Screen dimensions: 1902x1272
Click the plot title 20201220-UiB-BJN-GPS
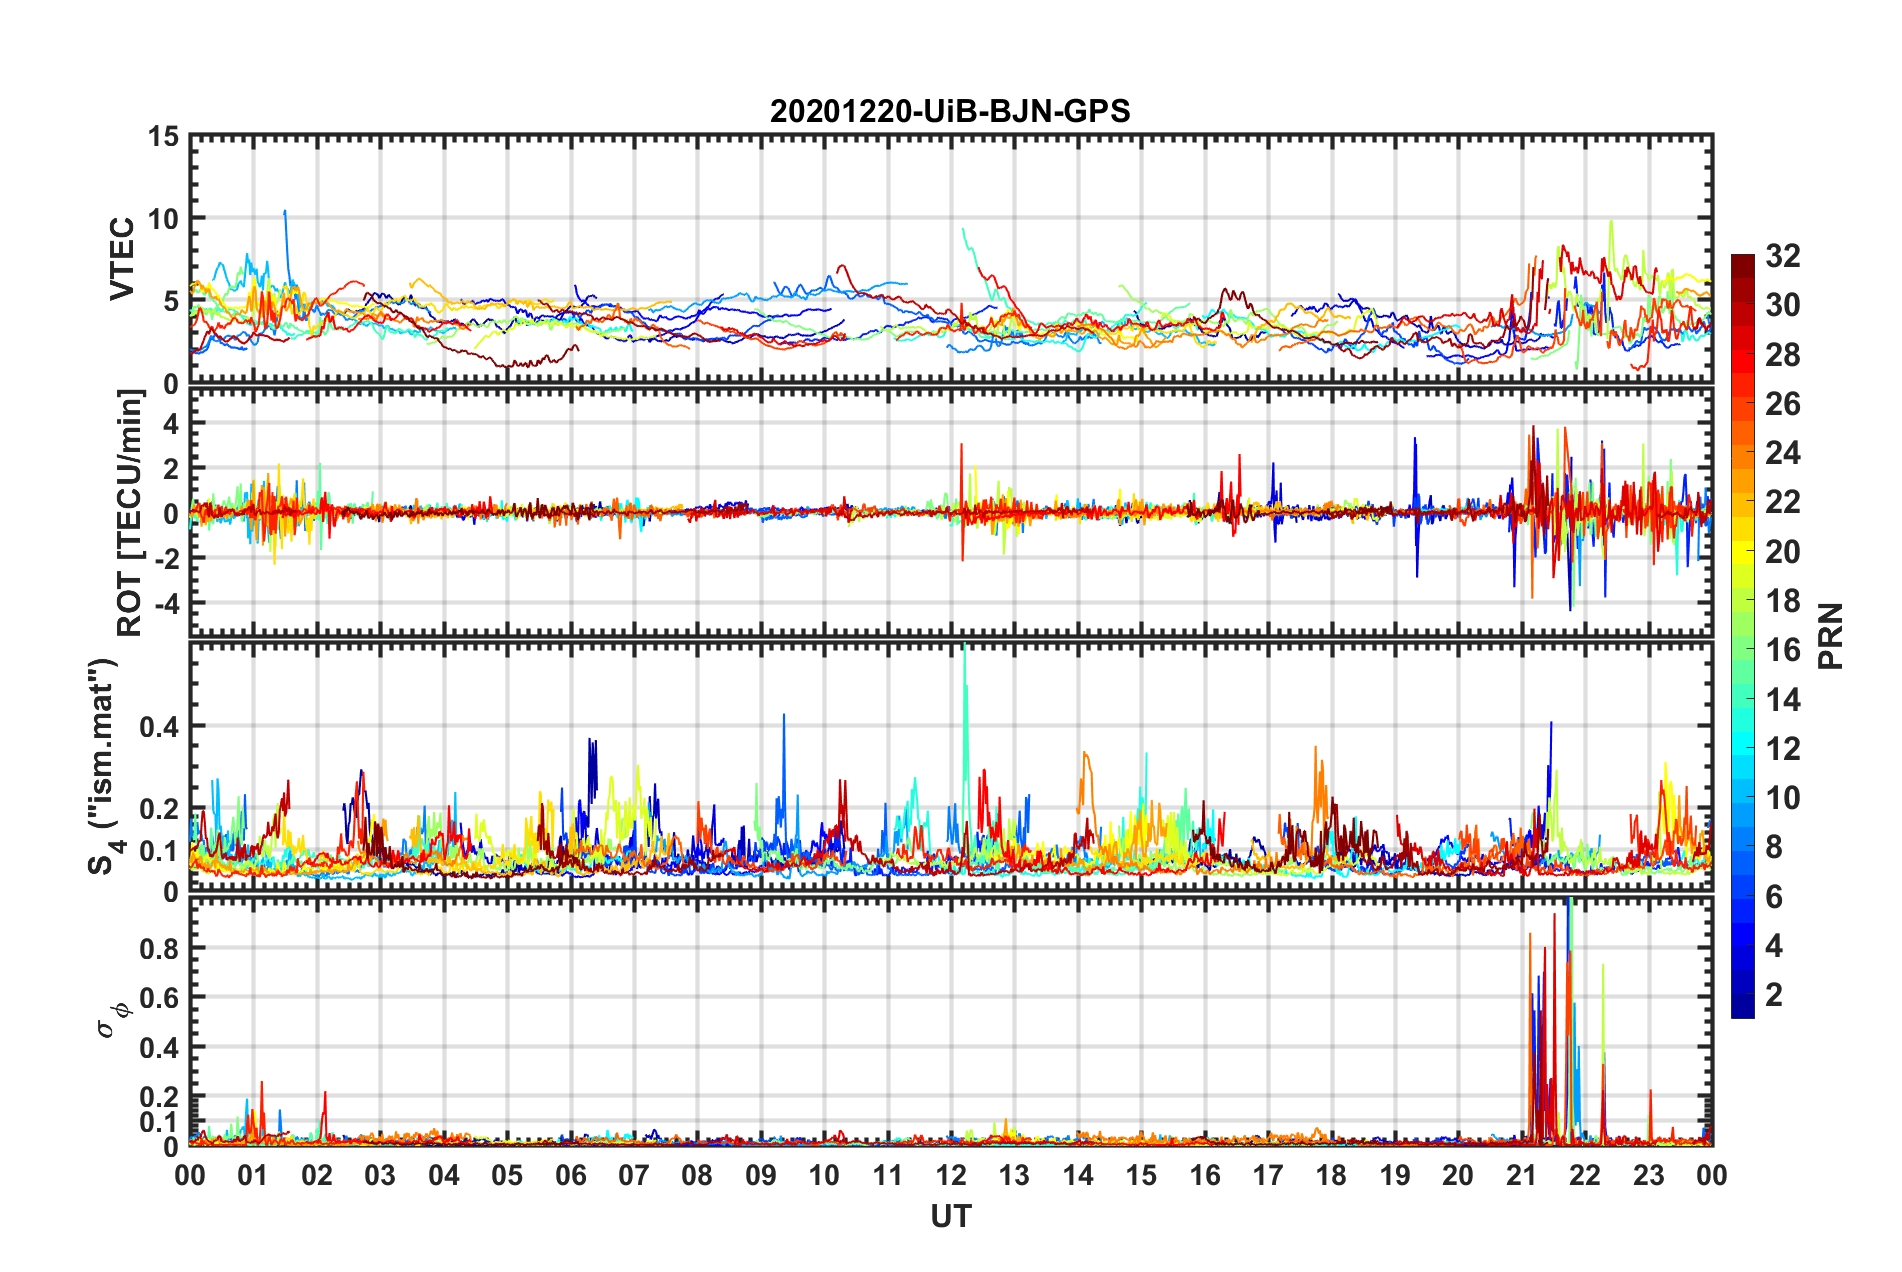point(950,110)
